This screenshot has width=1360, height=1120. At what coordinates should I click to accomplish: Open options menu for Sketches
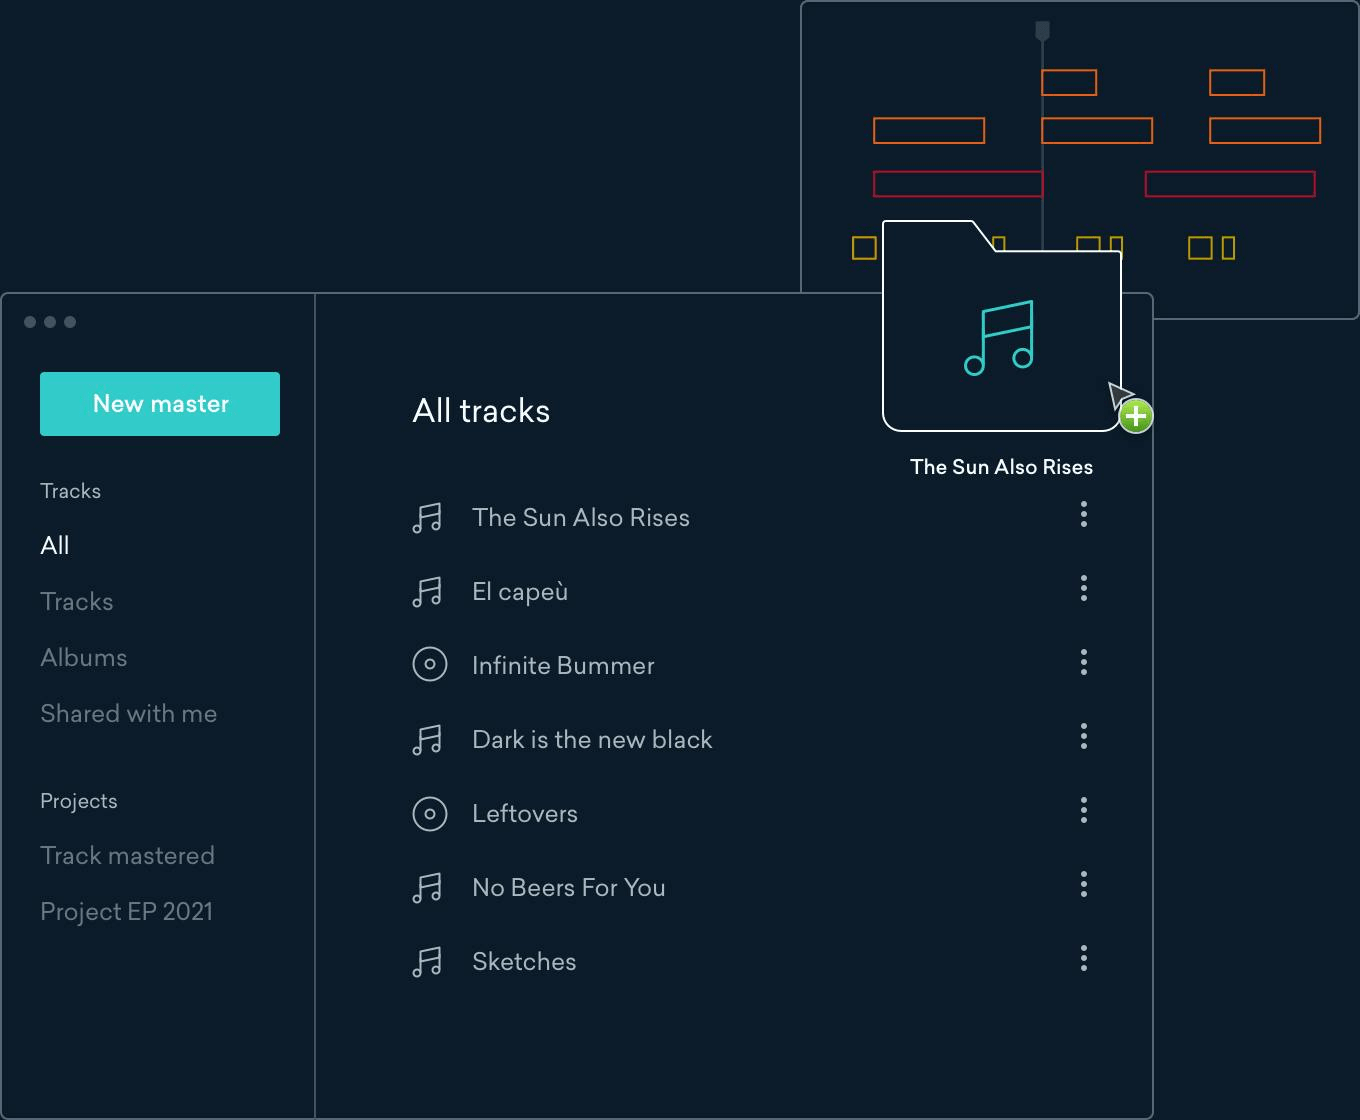tap(1084, 959)
